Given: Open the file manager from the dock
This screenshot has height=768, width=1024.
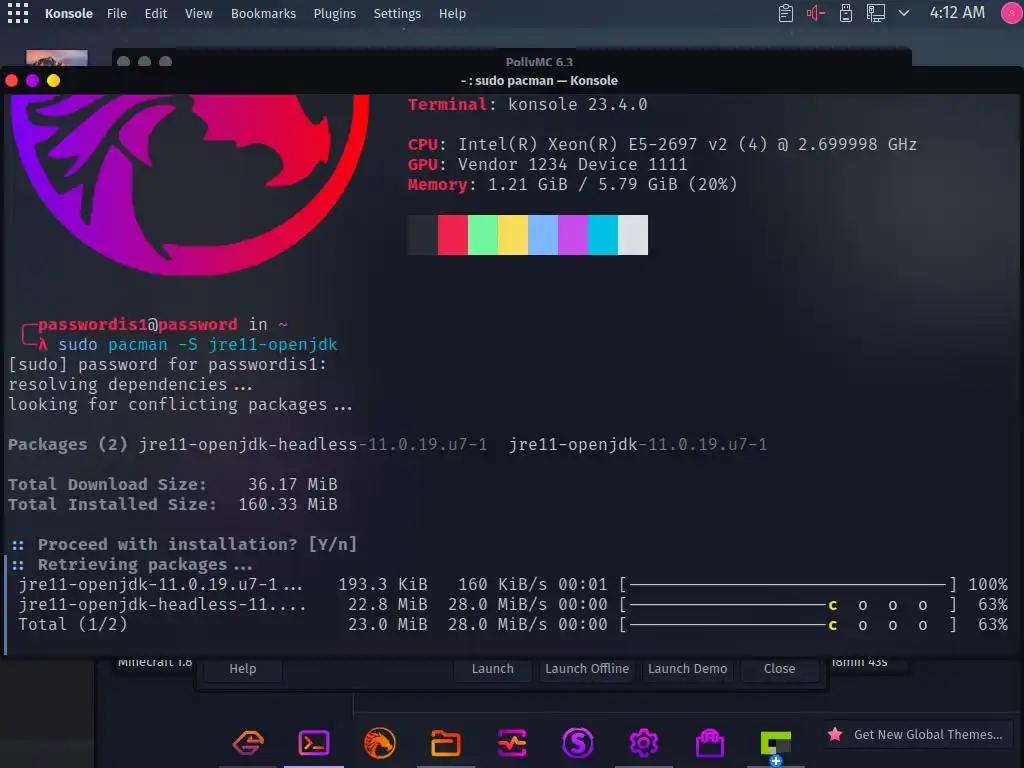Looking at the screenshot, I should pyautogui.click(x=446, y=743).
